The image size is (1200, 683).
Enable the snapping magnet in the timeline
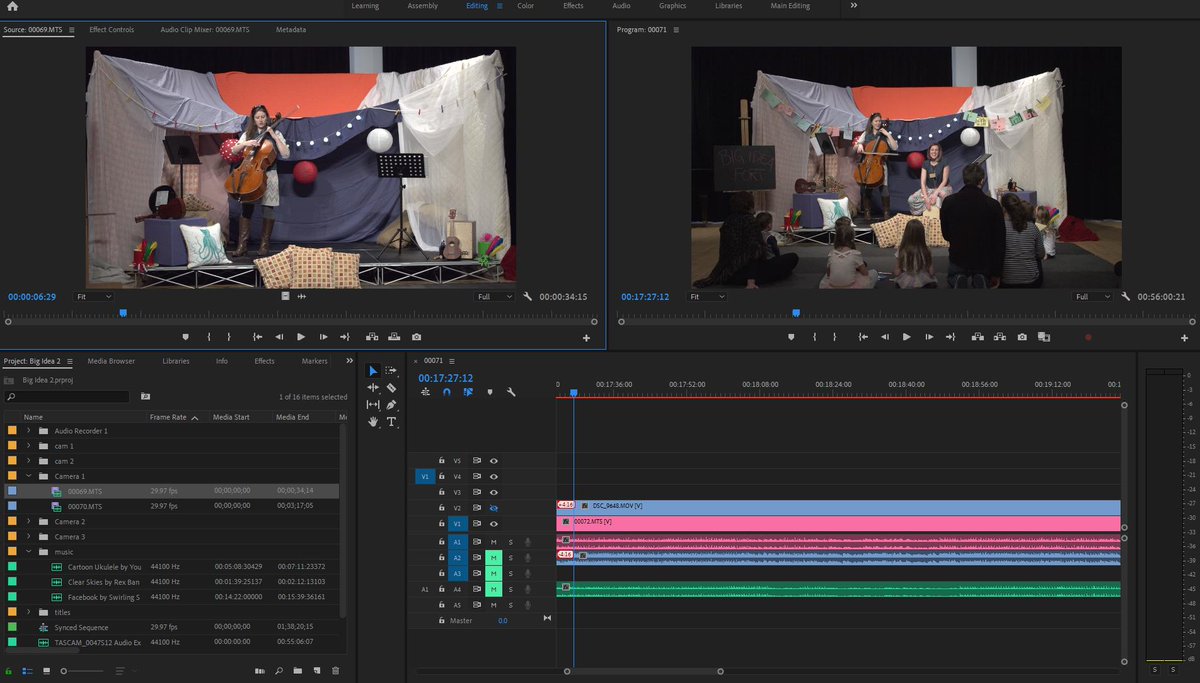click(x=447, y=392)
